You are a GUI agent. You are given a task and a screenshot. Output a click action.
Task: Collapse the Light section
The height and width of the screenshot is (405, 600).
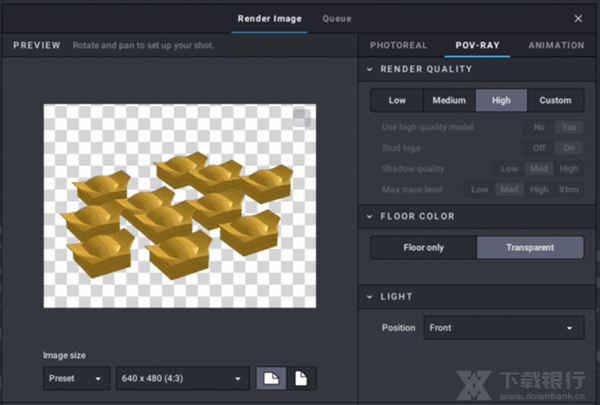369,297
